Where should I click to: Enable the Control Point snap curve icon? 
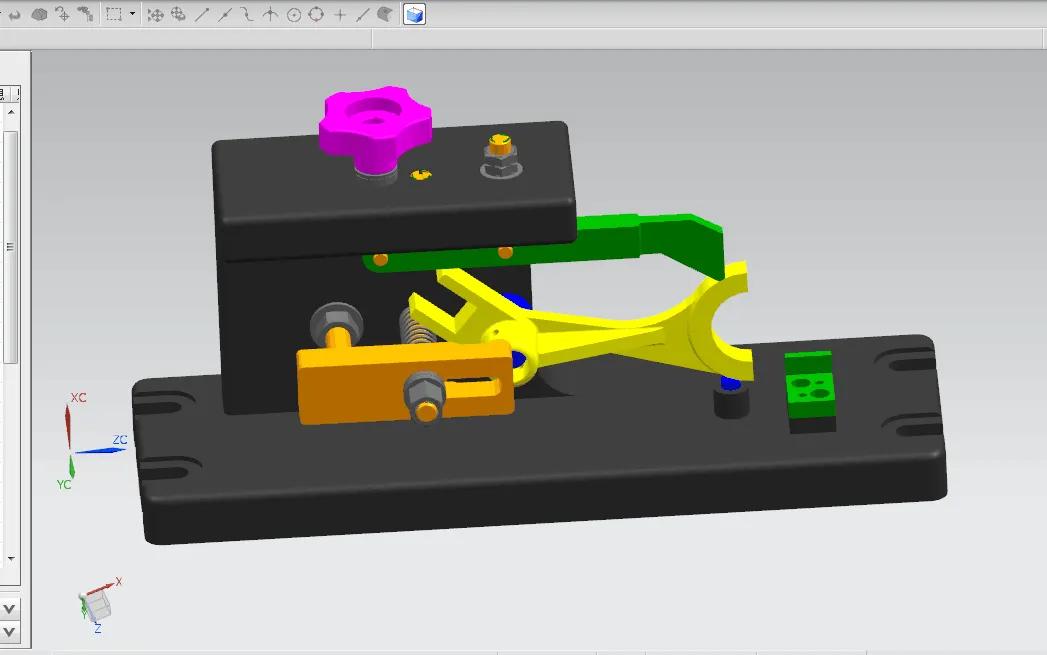tap(247, 14)
